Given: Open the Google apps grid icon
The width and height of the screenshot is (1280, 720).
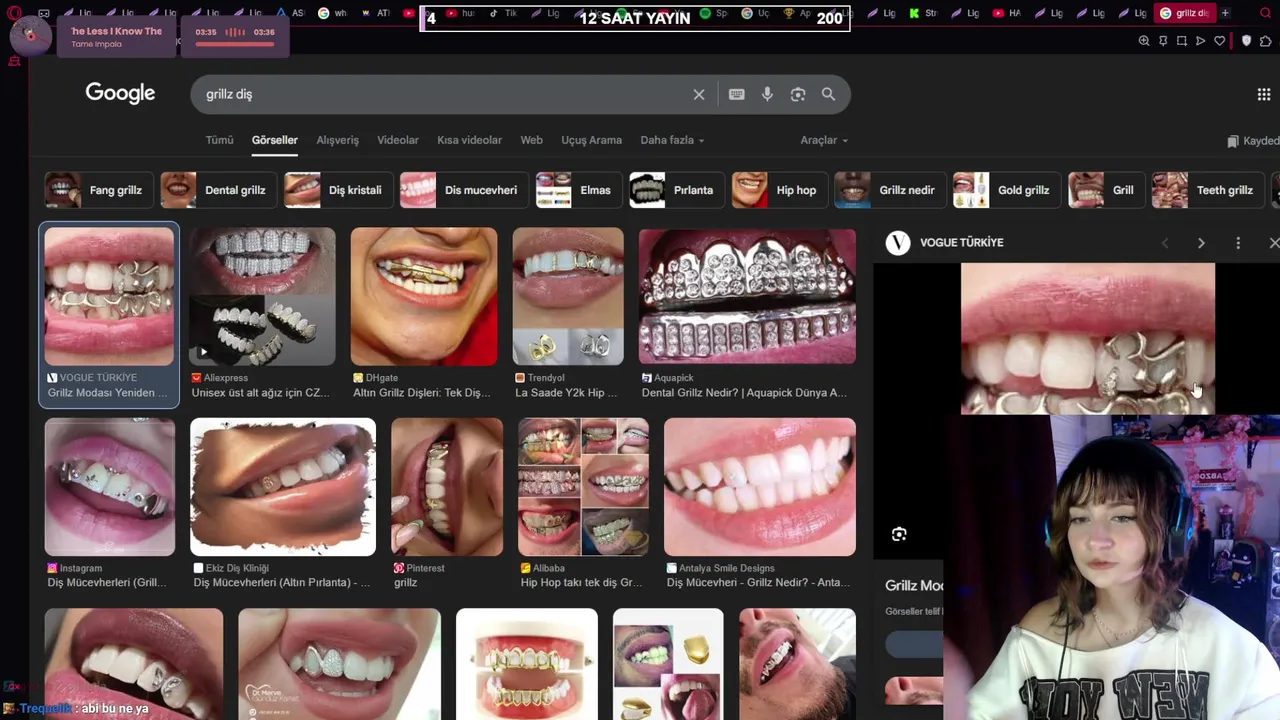Looking at the screenshot, I should click(x=1264, y=94).
